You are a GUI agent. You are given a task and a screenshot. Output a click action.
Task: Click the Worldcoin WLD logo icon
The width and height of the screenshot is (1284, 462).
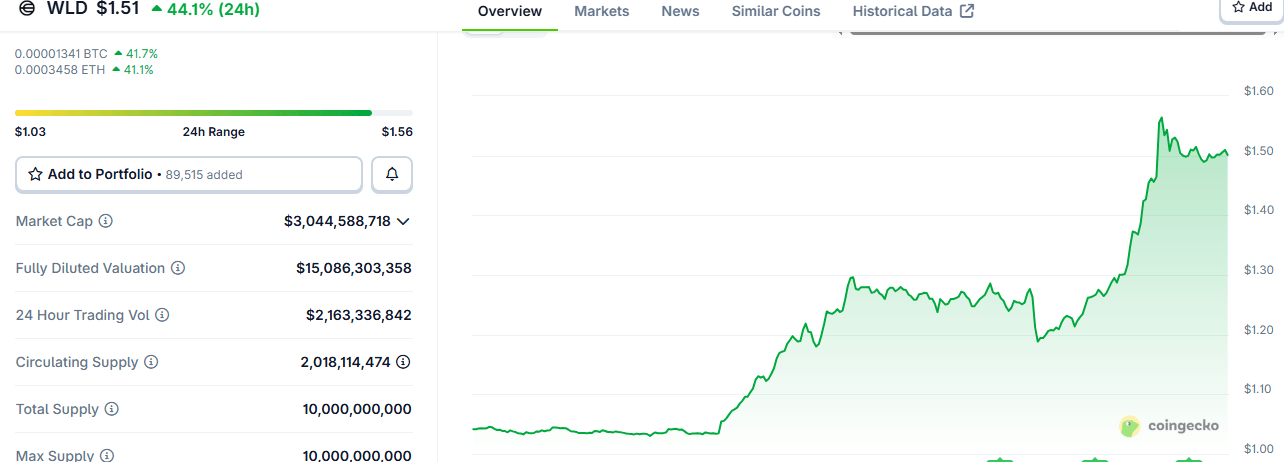[27, 8]
